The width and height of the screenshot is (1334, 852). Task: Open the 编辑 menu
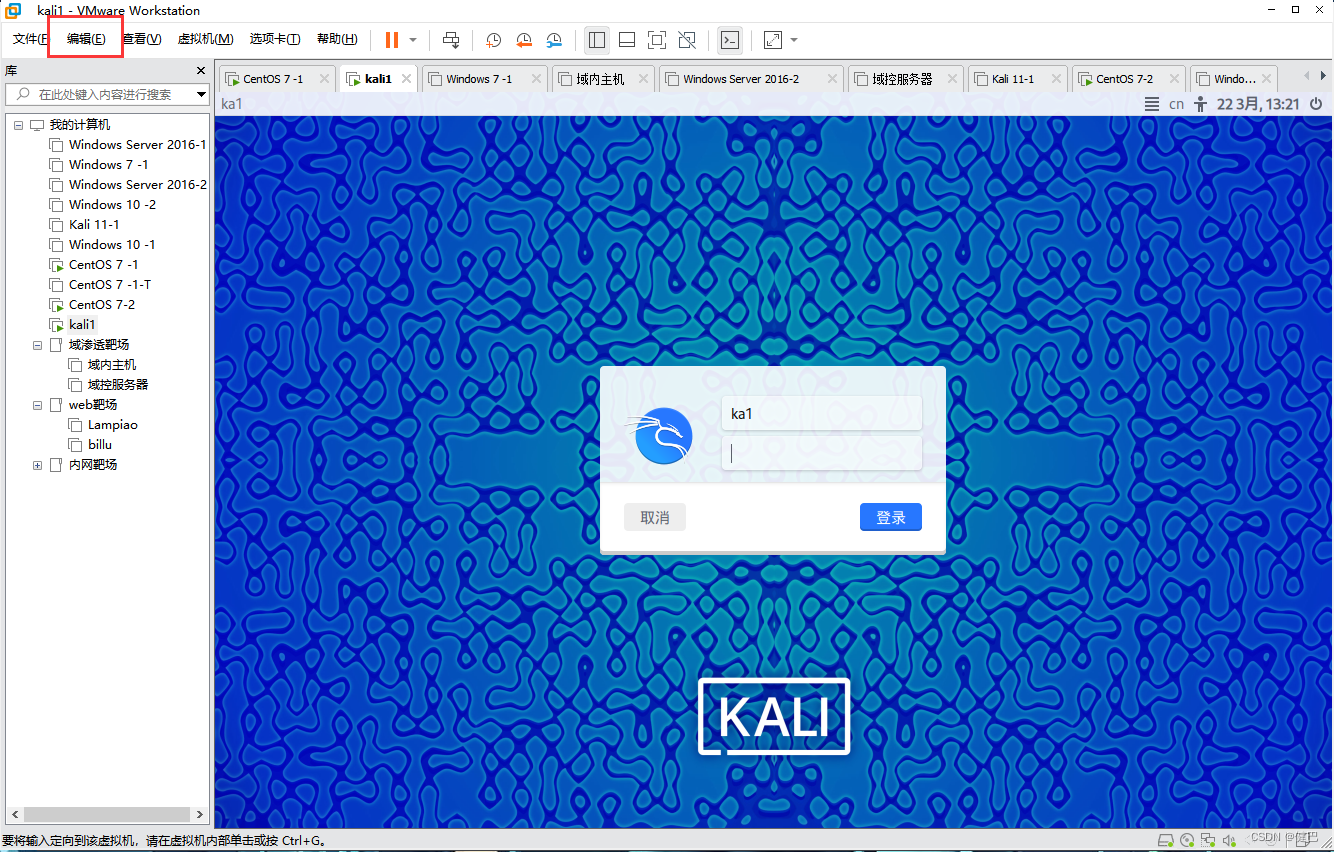(x=86, y=39)
